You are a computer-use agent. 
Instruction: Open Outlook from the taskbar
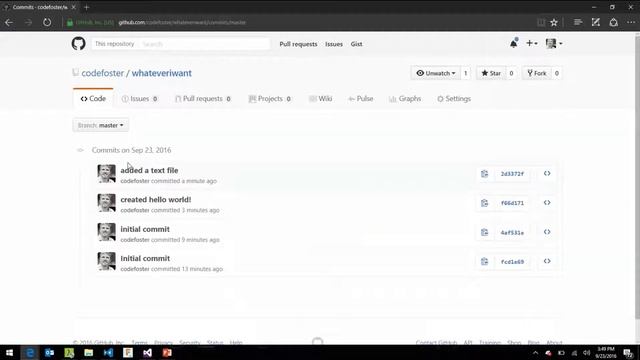[49, 353]
